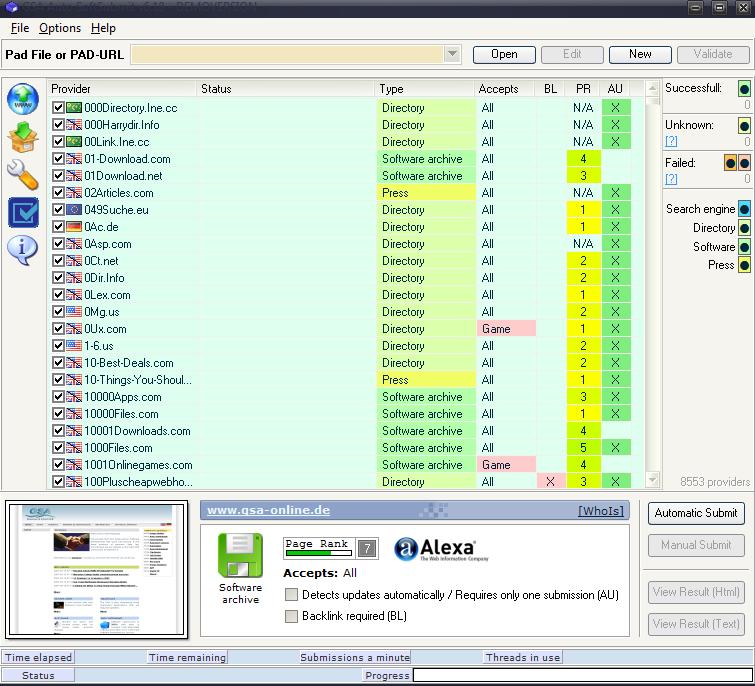Click the provider list scroll up arrow

[x=652, y=88]
